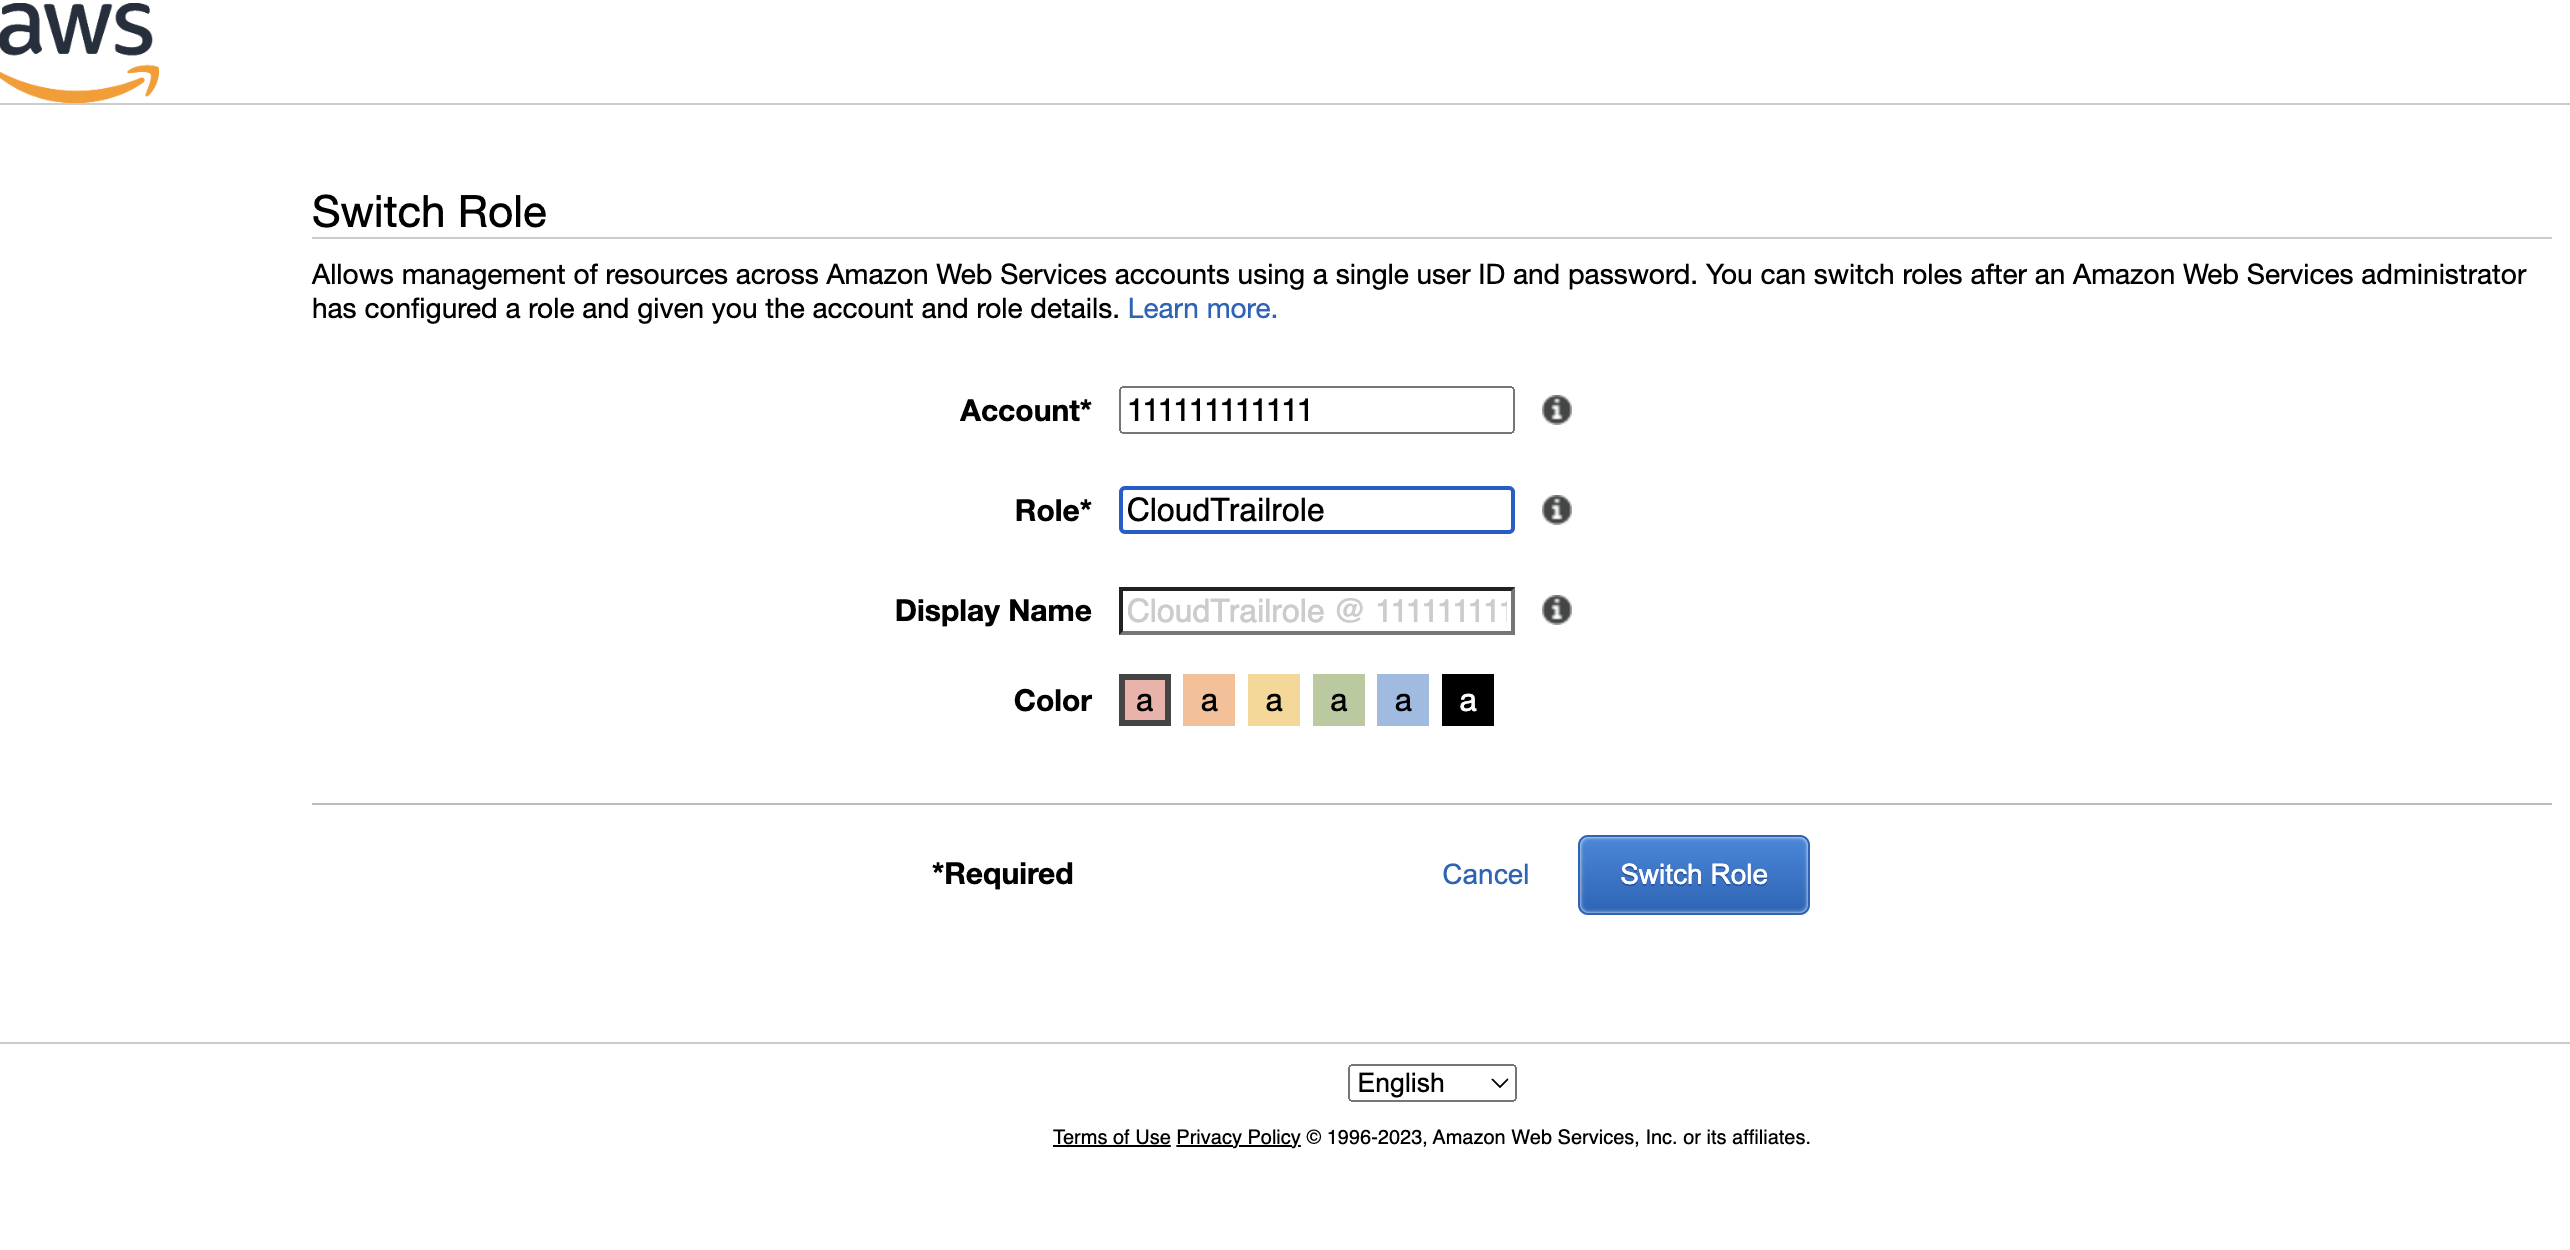Open the Privacy Policy link
Image resolution: width=2570 pixels, height=1250 pixels.
[1238, 1137]
